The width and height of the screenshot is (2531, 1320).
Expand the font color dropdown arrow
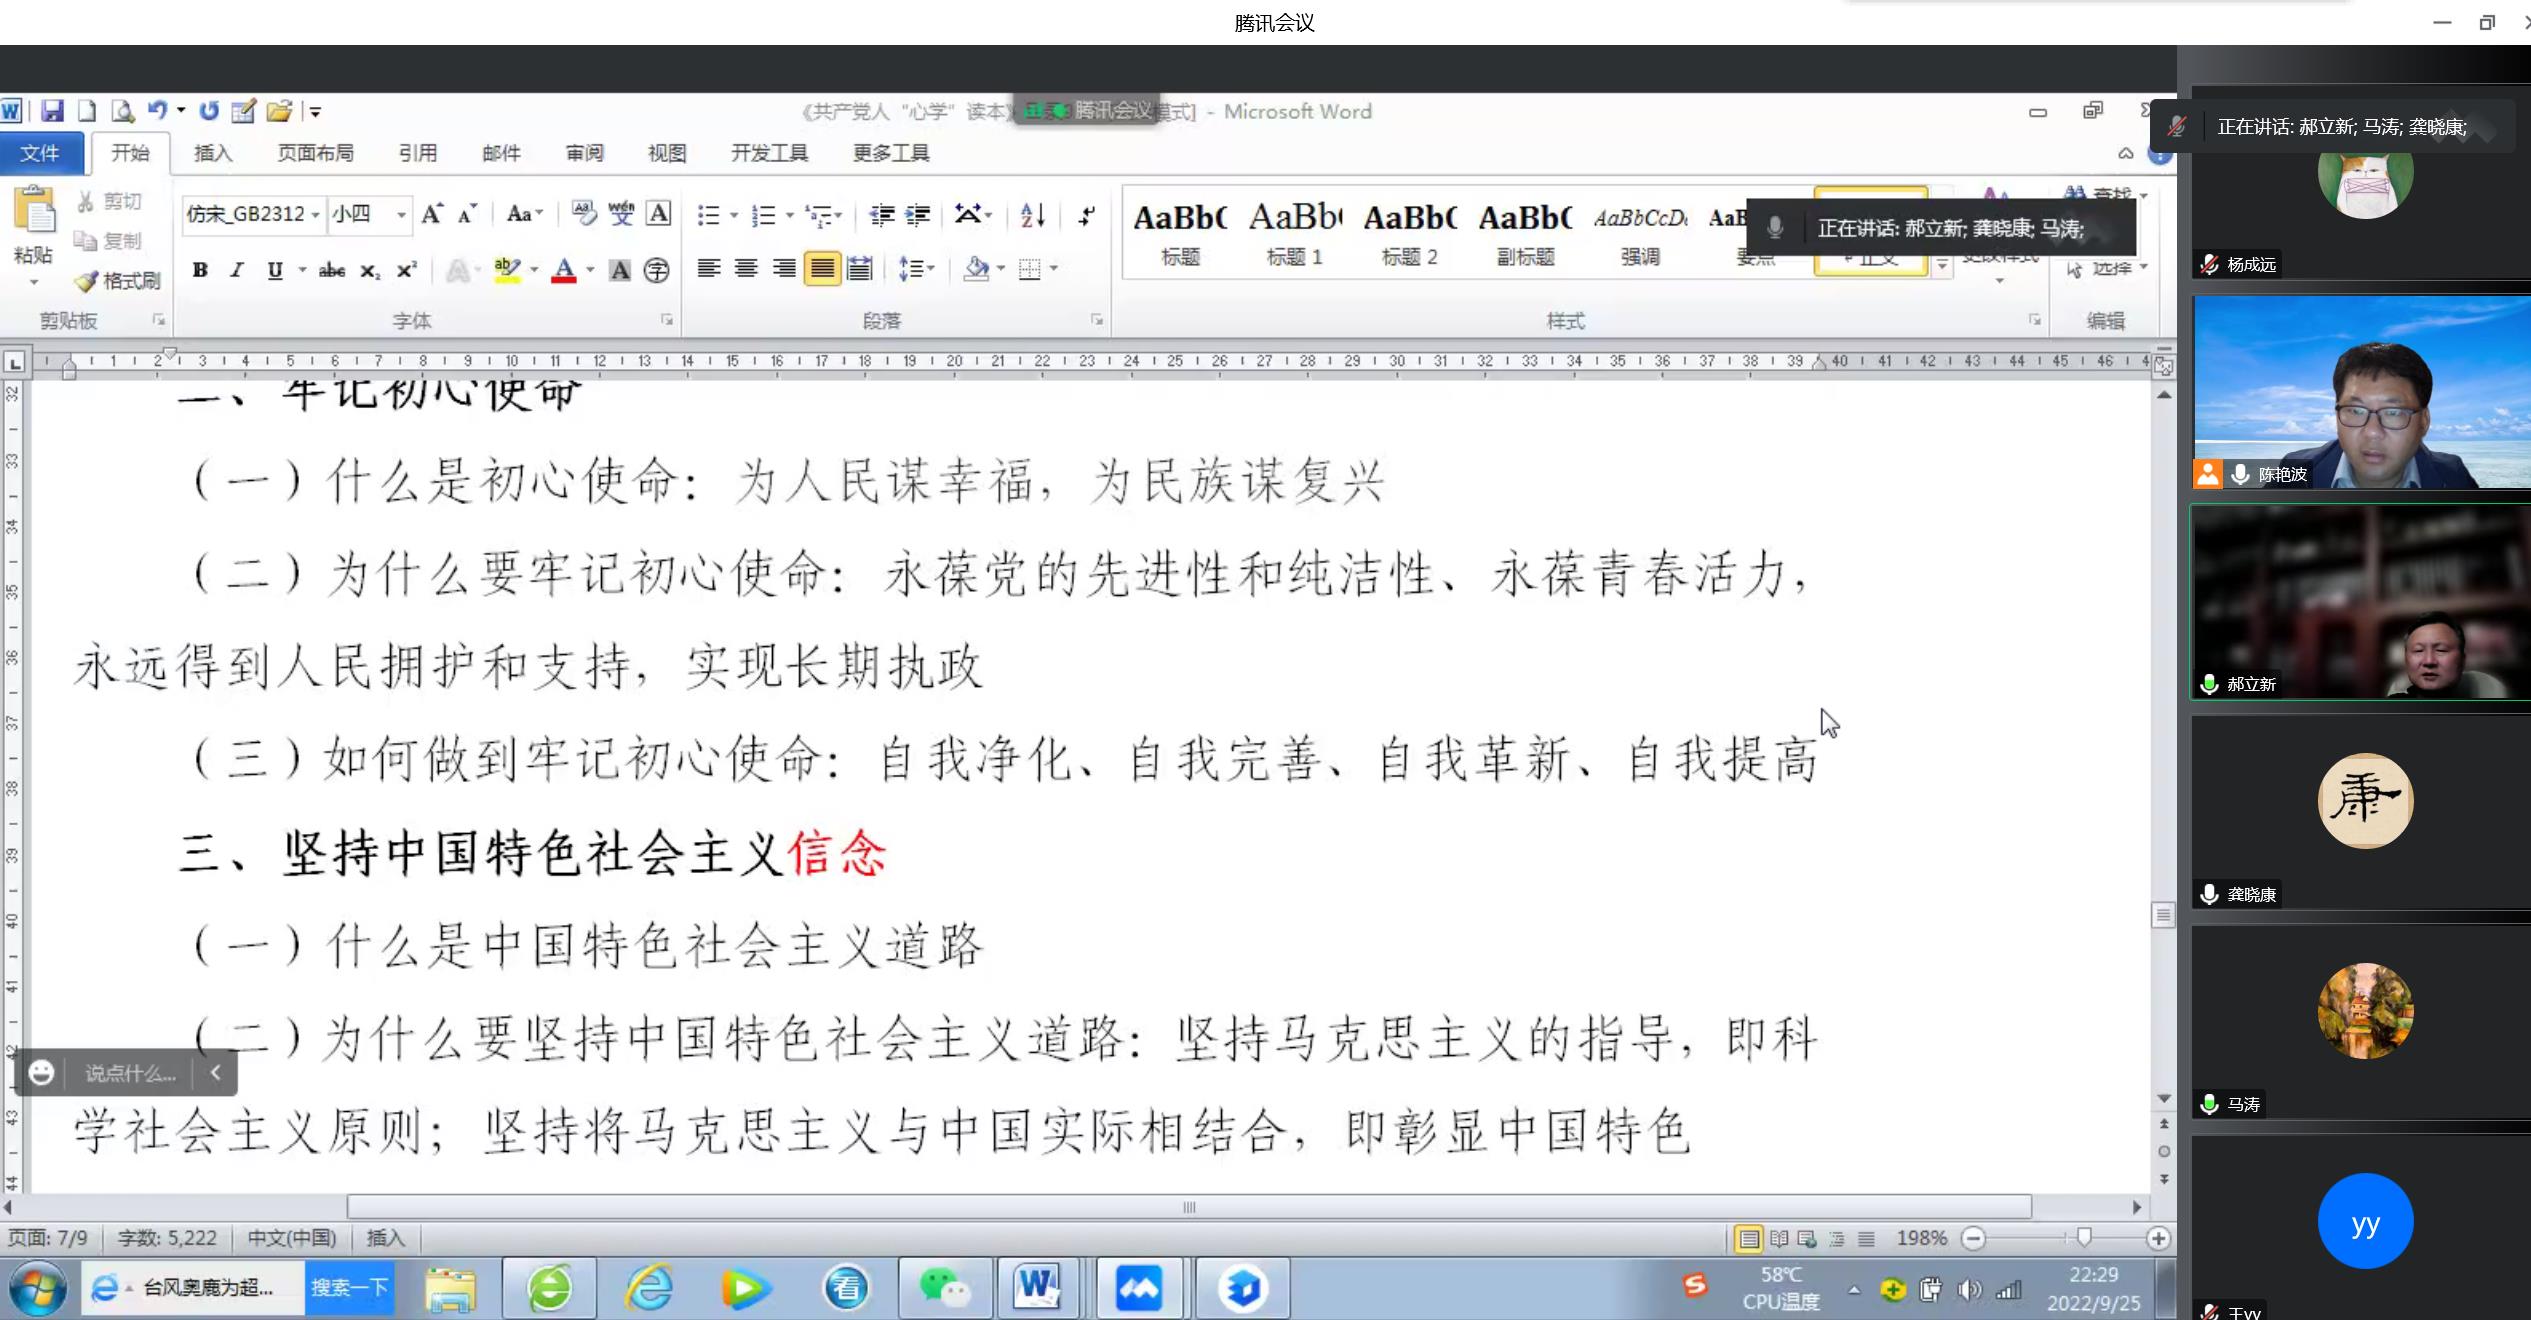tap(590, 270)
